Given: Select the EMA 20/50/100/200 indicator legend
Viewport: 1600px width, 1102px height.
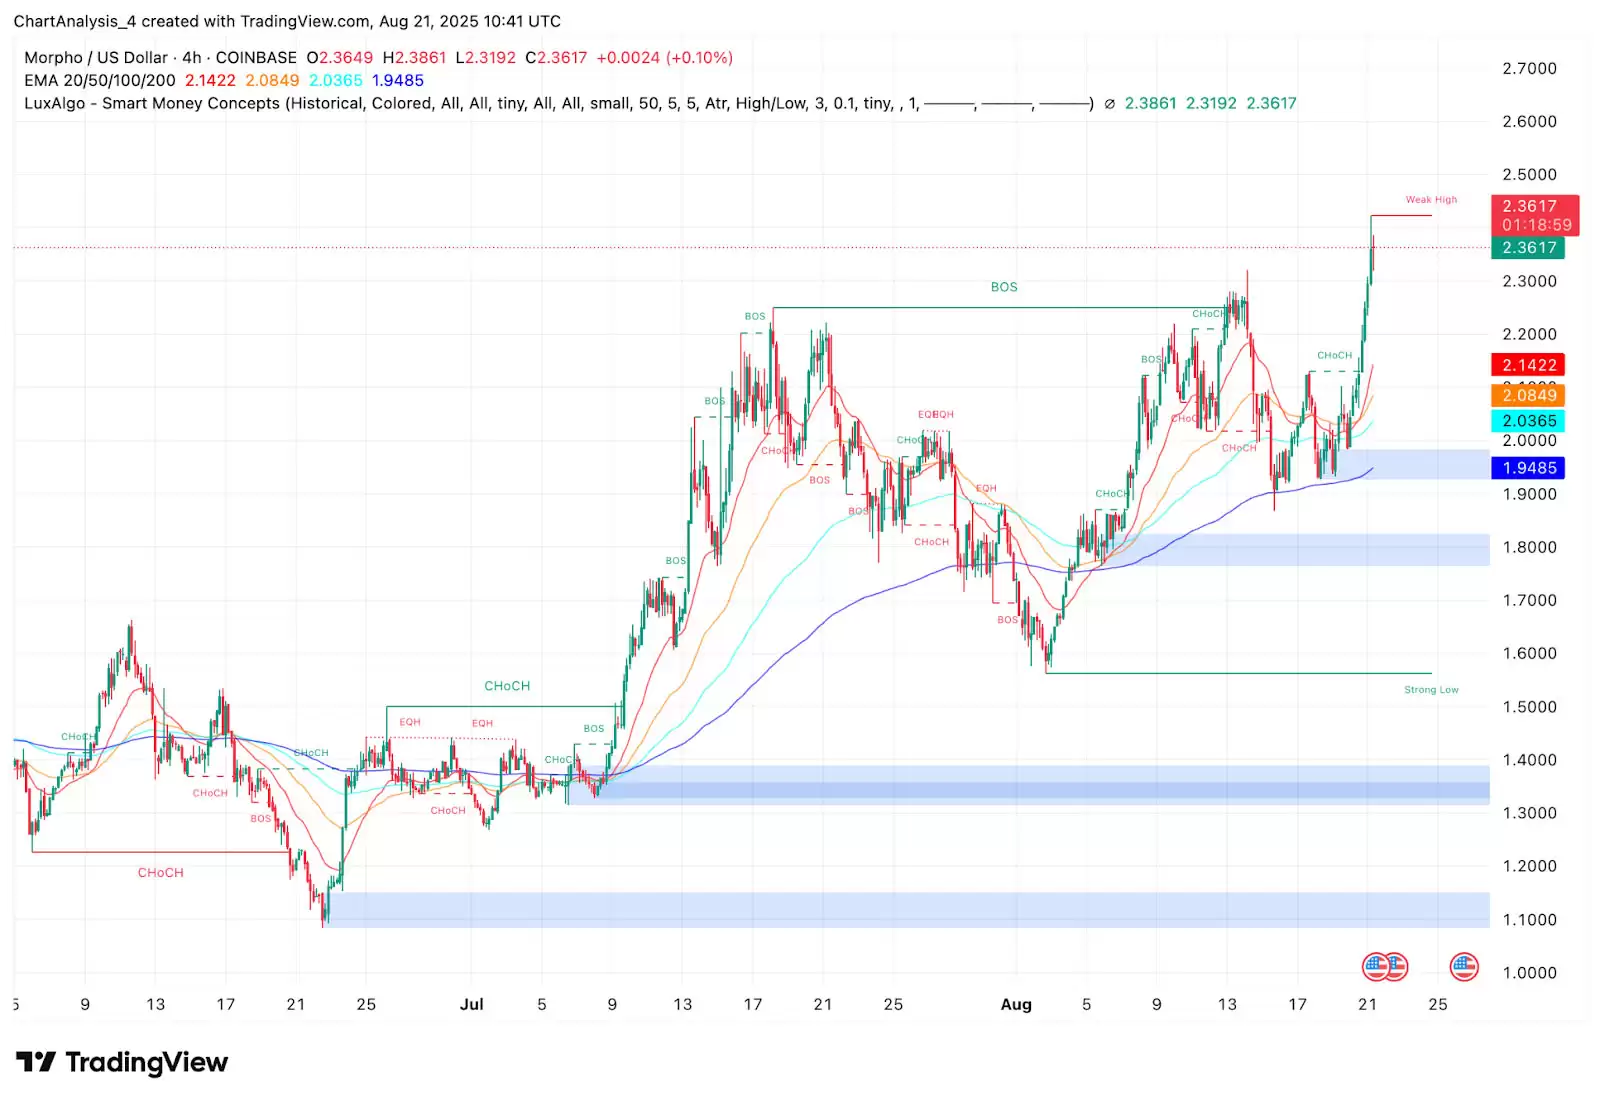Looking at the screenshot, I should pos(100,81).
